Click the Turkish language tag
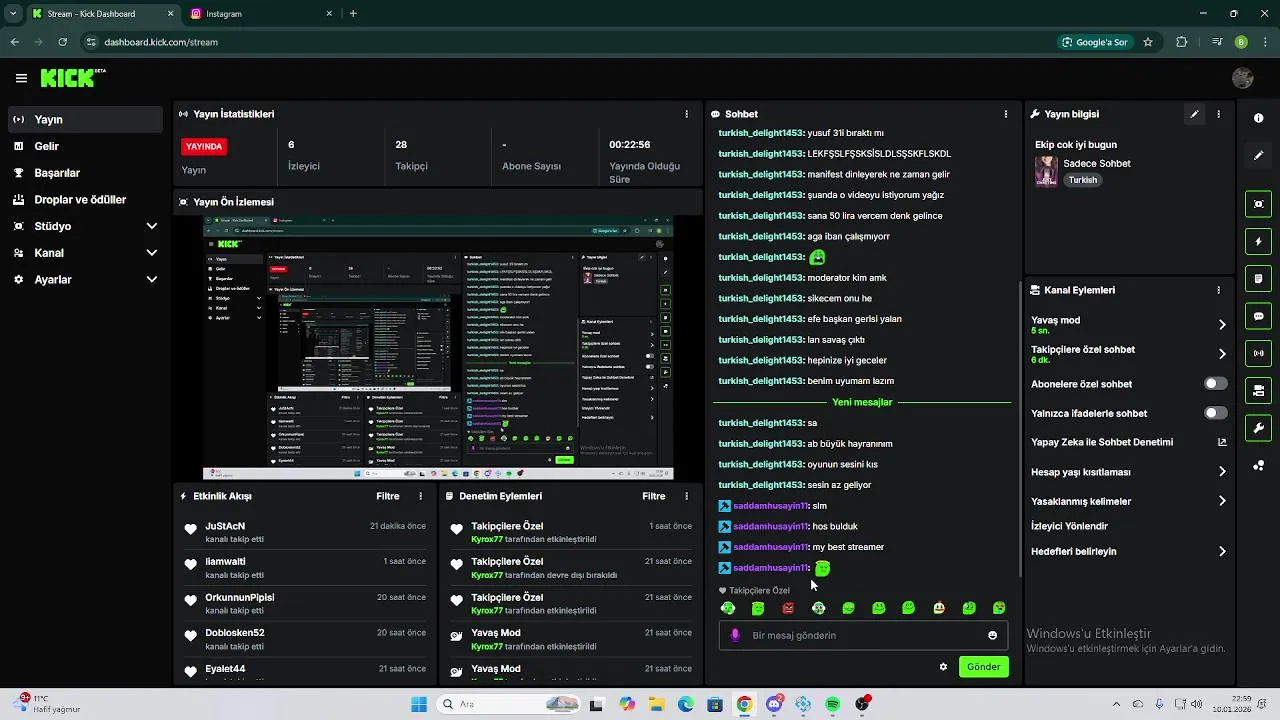Image resolution: width=1280 pixels, height=720 pixels. [1082, 180]
